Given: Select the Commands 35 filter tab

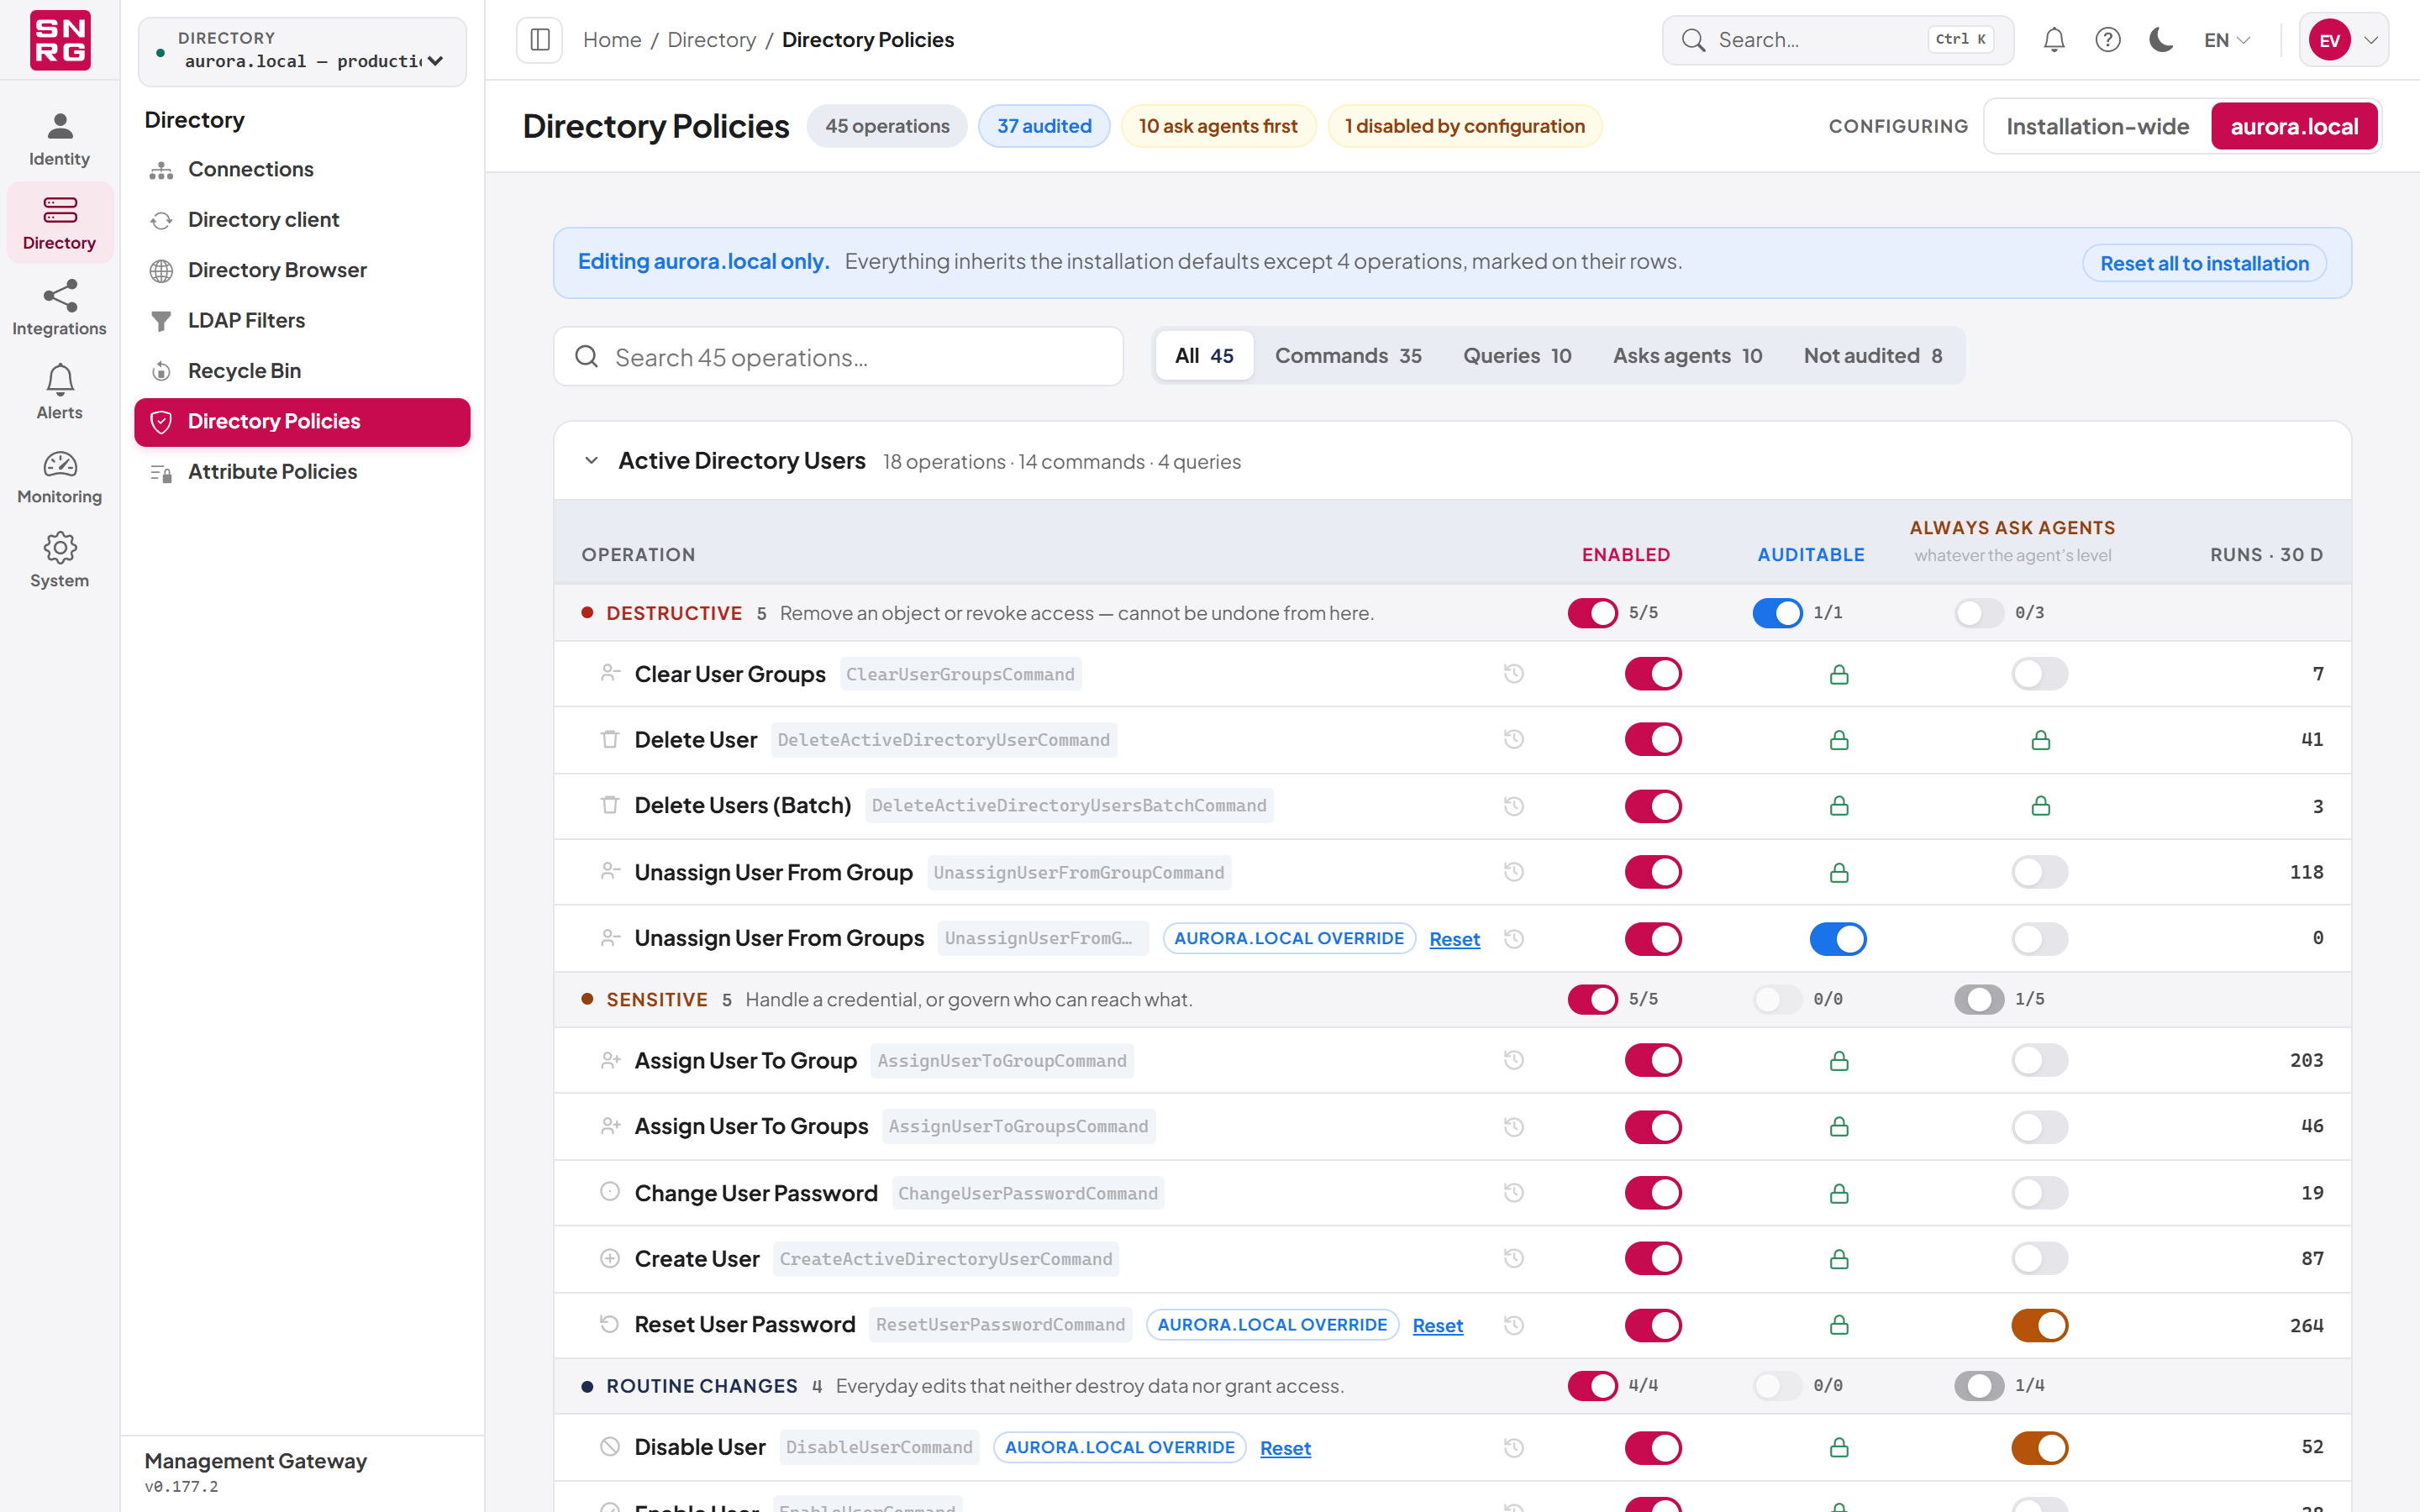Looking at the screenshot, I should tap(1348, 356).
